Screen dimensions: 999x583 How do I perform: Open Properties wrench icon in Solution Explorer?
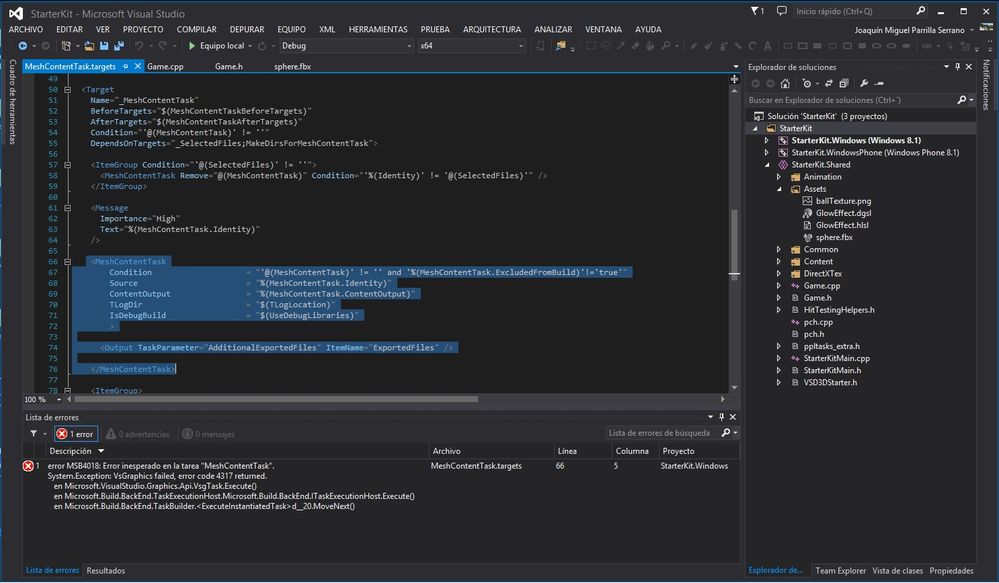[864, 83]
